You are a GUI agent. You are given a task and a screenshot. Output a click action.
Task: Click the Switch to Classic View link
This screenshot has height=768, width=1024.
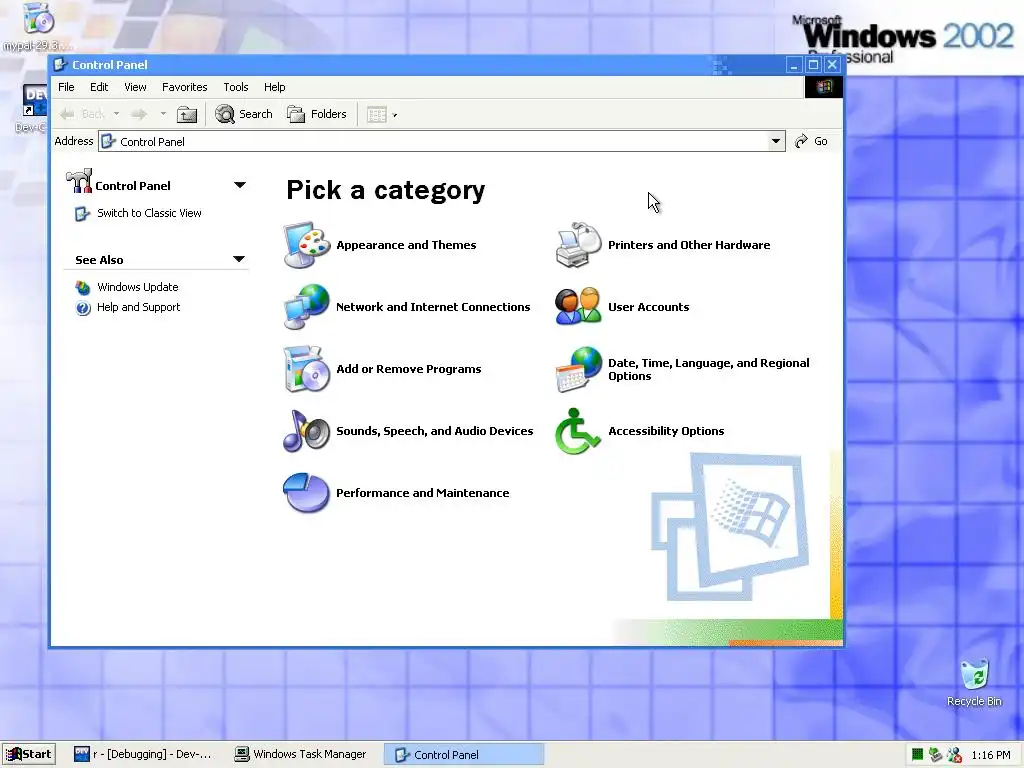[x=149, y=214]
